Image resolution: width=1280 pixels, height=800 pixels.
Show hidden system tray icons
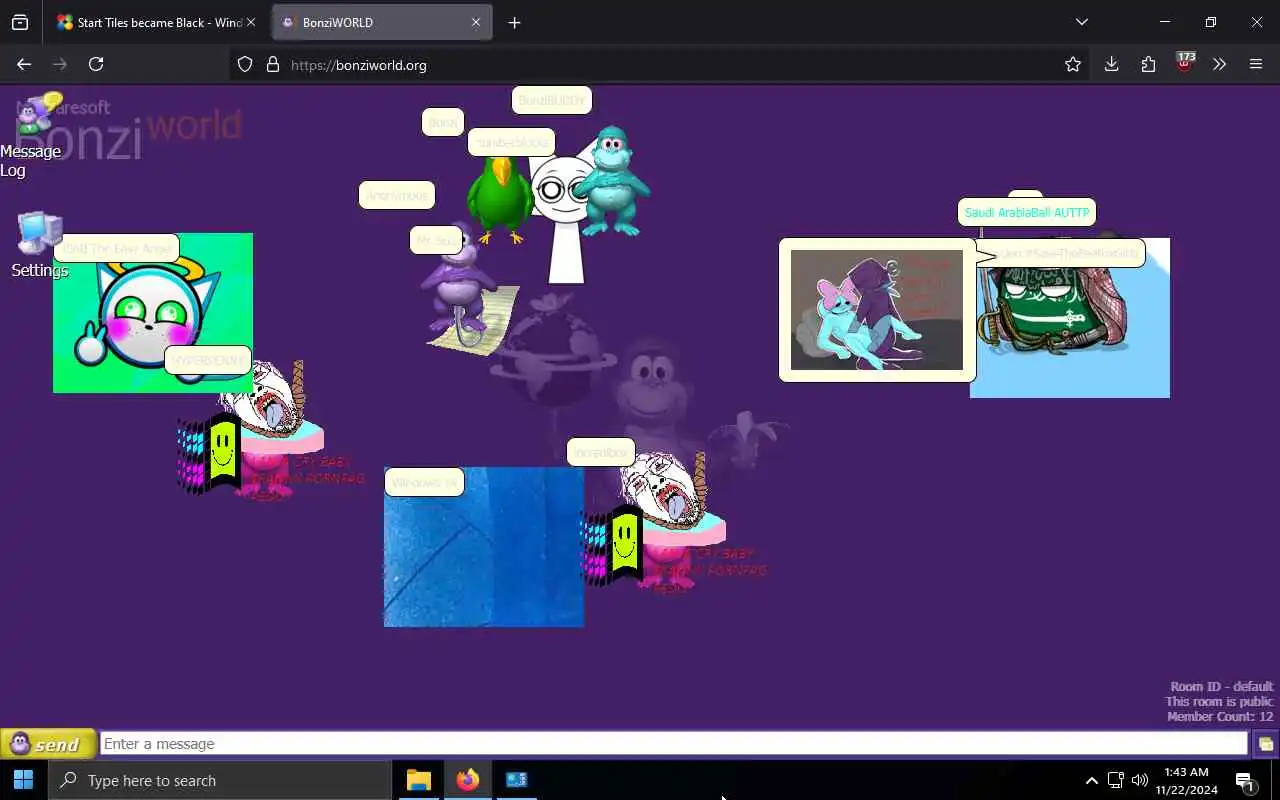pos(1092,781)
